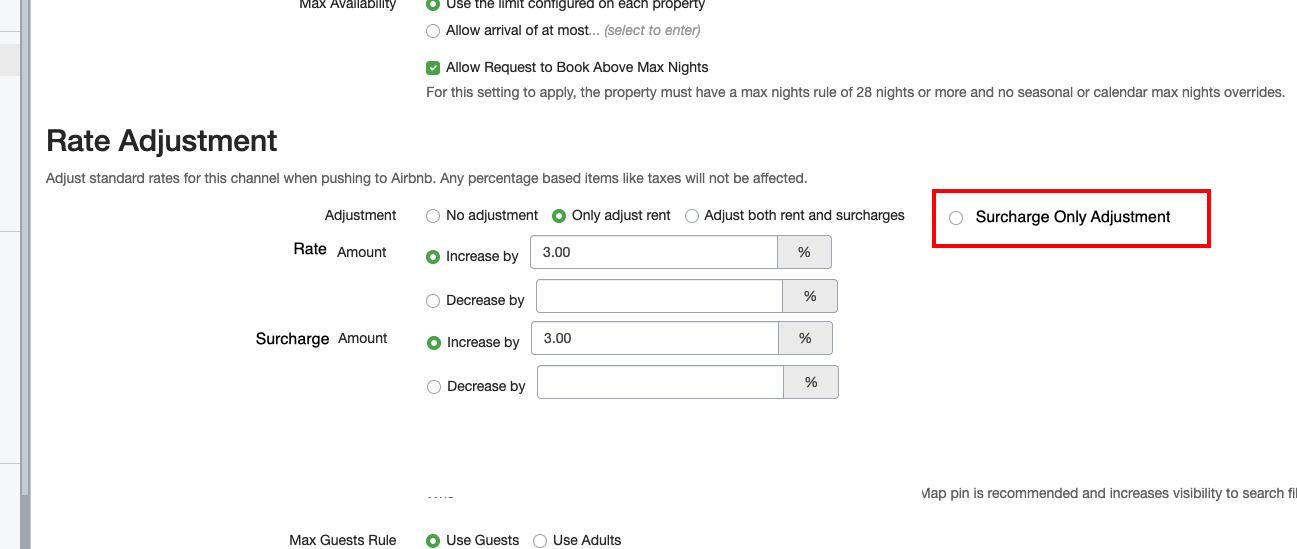Image resolution: width=1297 pixels, height=549 pixels.
Task: Select 'Use the limit configured on each property'
Action: 433,5
